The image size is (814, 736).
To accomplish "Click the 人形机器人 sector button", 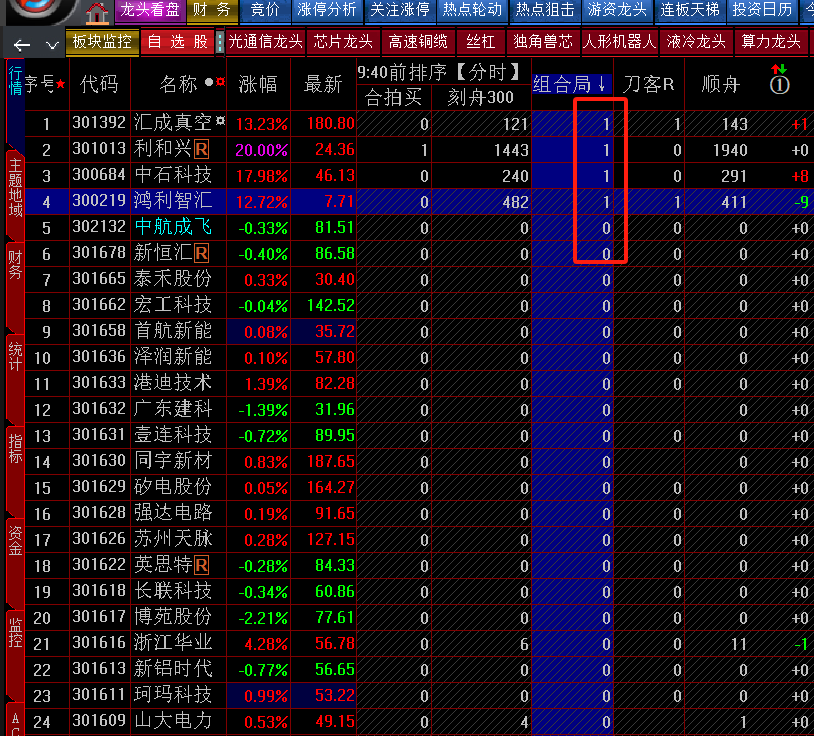I will point(619,42).
